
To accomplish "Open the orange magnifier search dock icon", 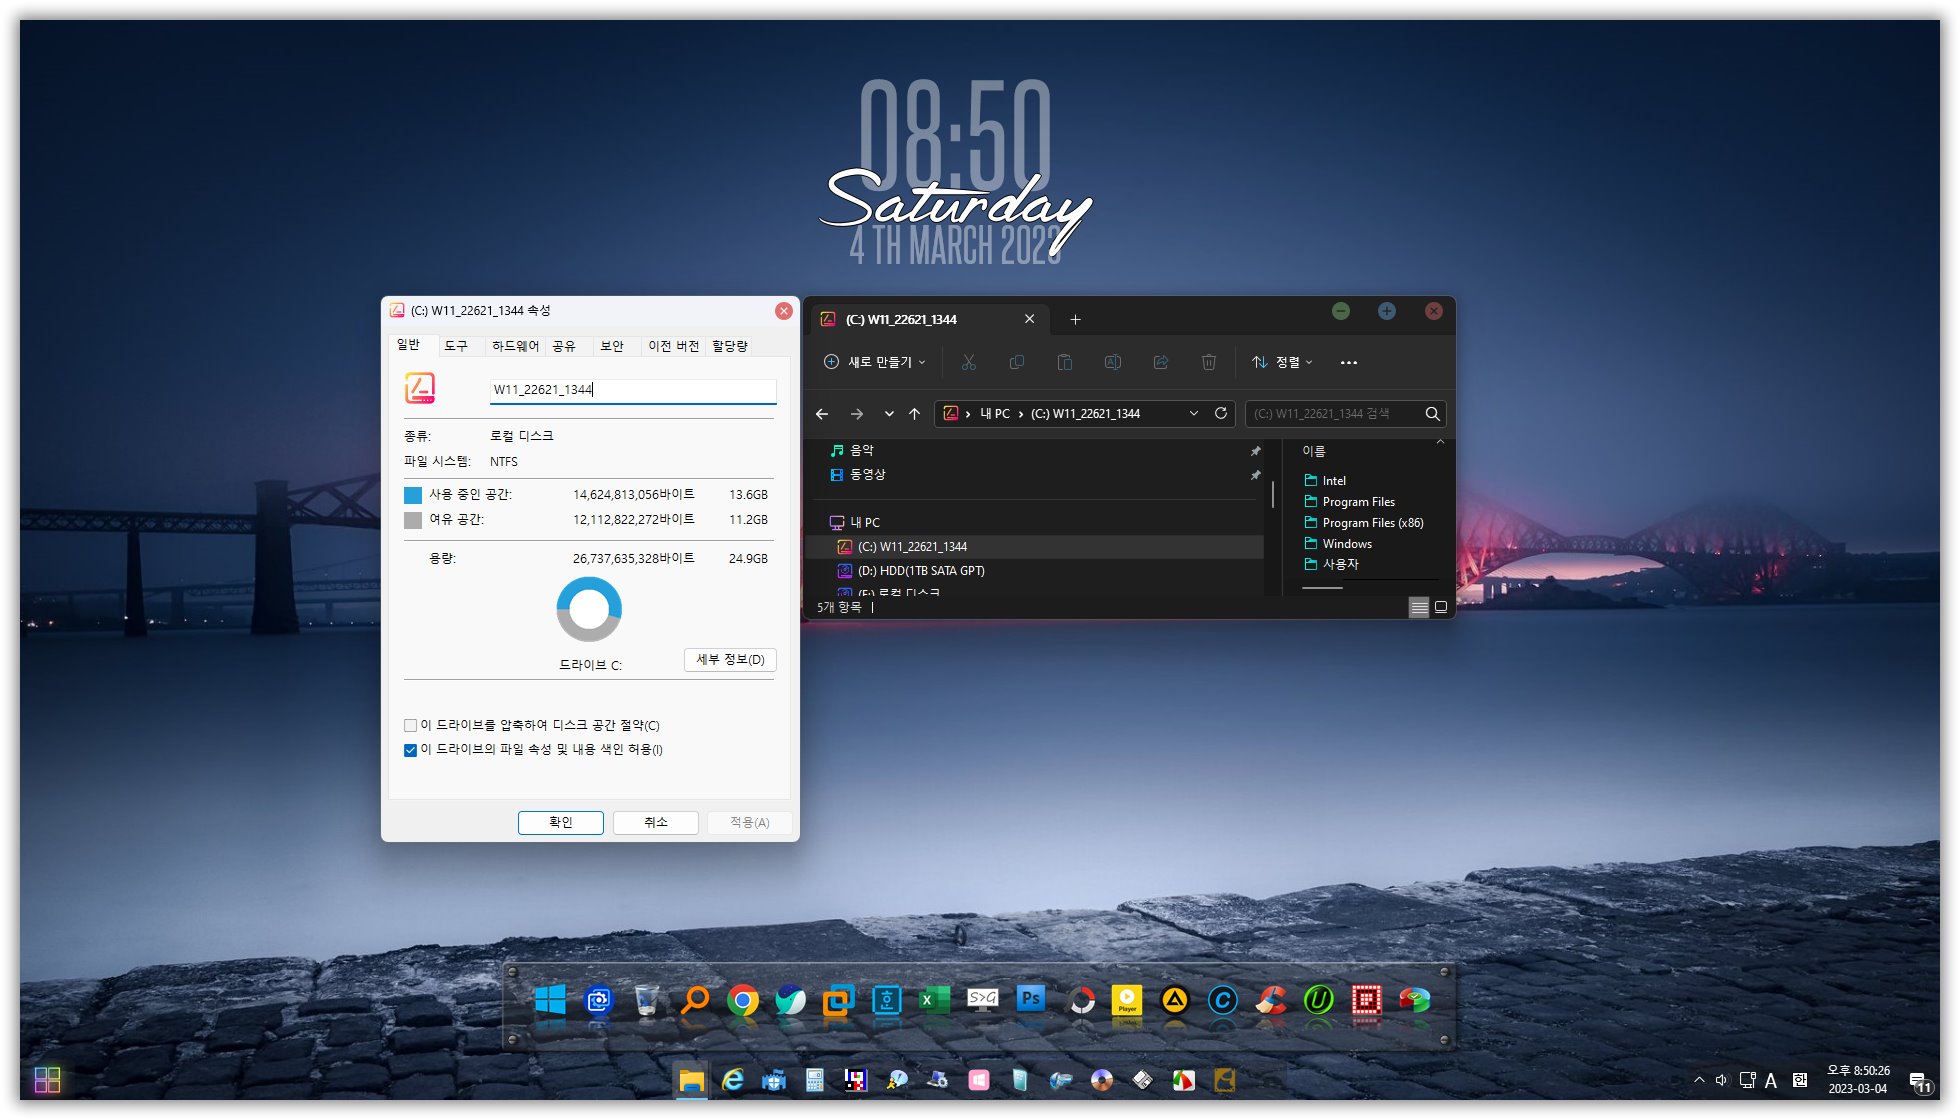I will 694,1000.
